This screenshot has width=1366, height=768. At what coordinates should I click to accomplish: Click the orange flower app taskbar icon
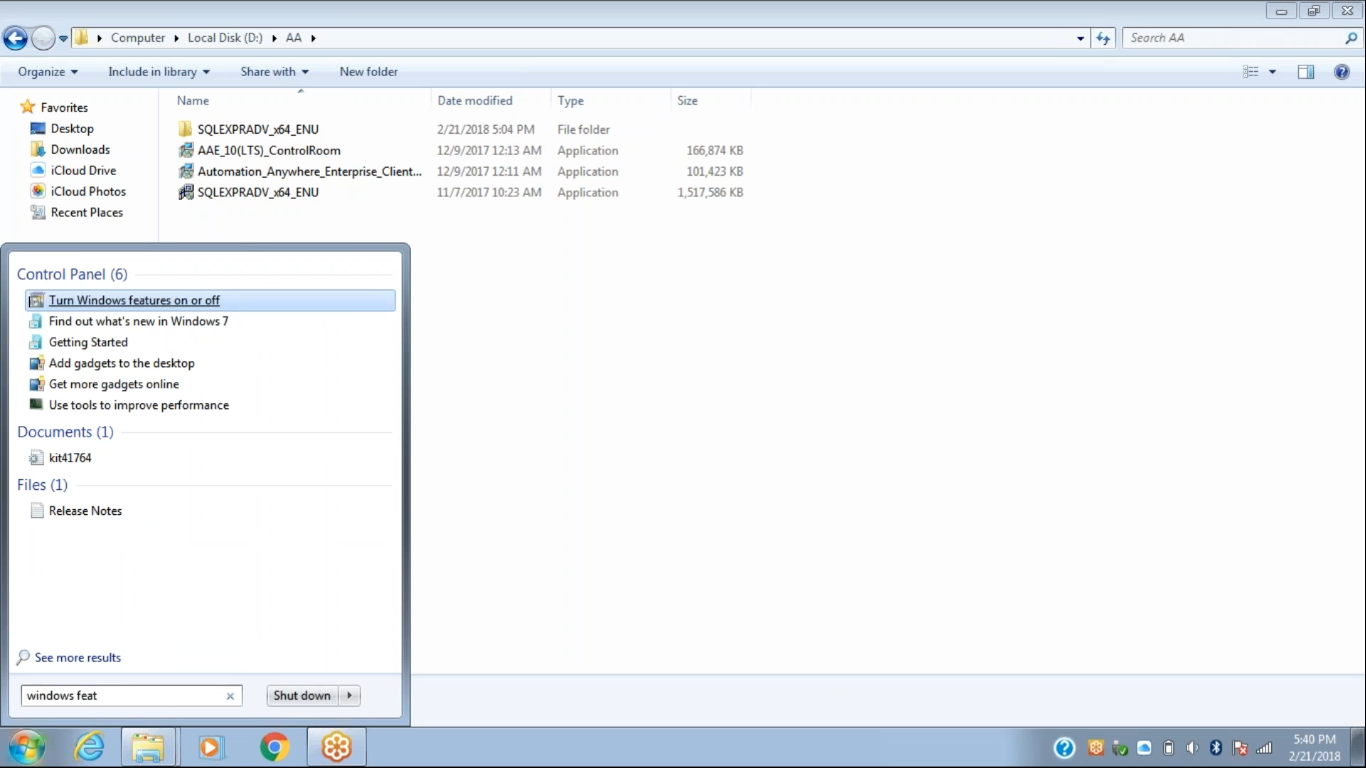point(337,747)
